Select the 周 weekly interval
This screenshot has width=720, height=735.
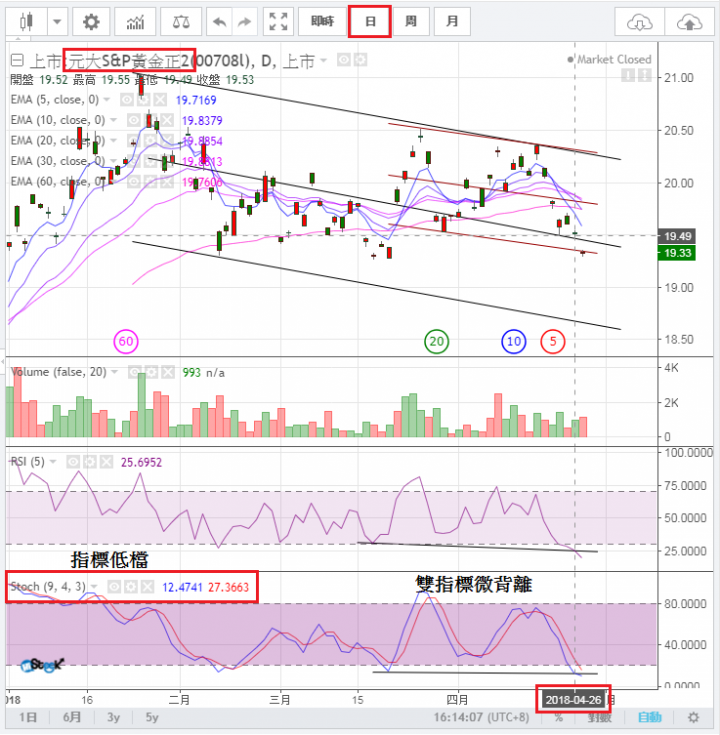tap(411, 22)
